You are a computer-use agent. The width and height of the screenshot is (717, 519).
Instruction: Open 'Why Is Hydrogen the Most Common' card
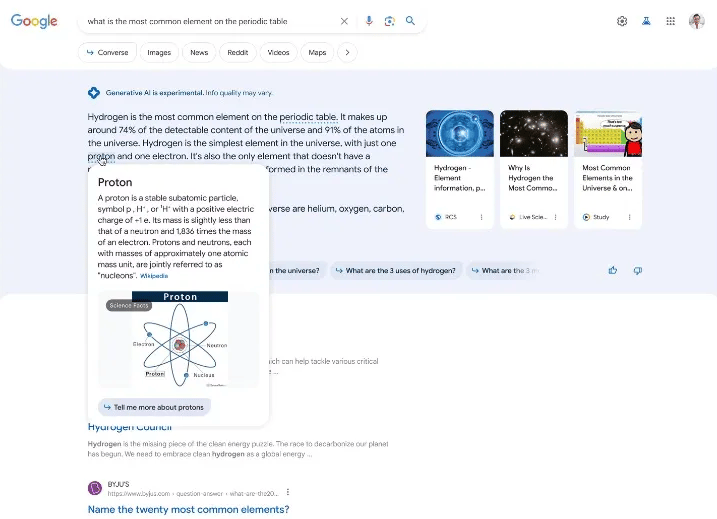534,169
